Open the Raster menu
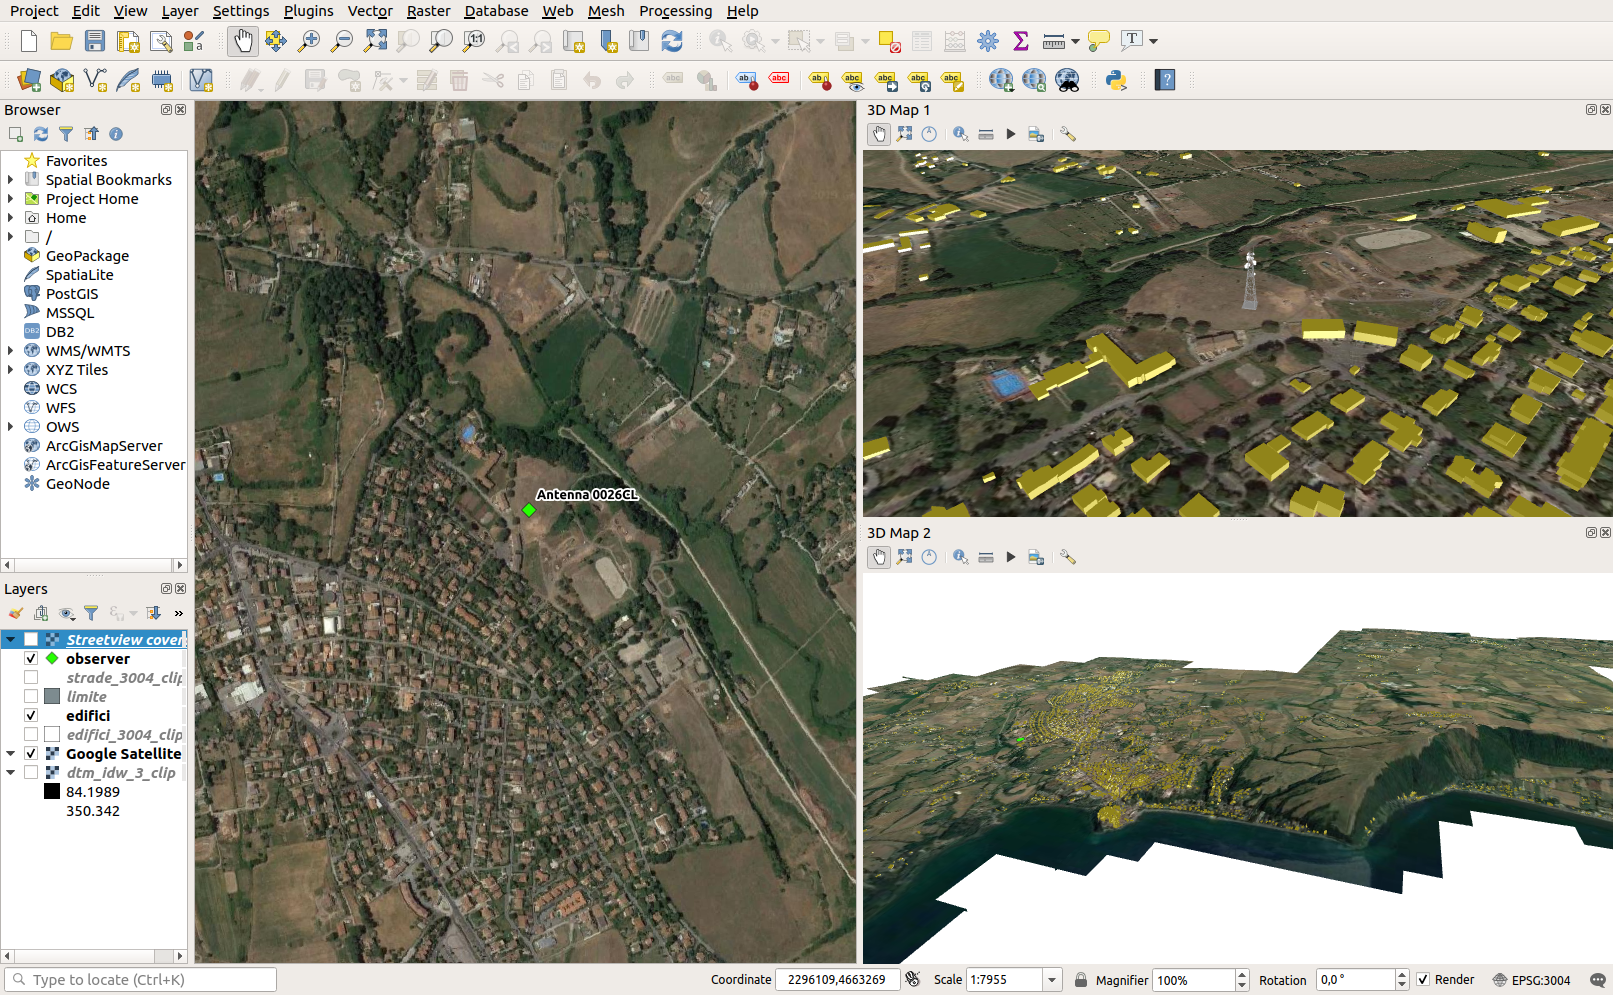This screenshot has height=995, width=1613. 428,11
